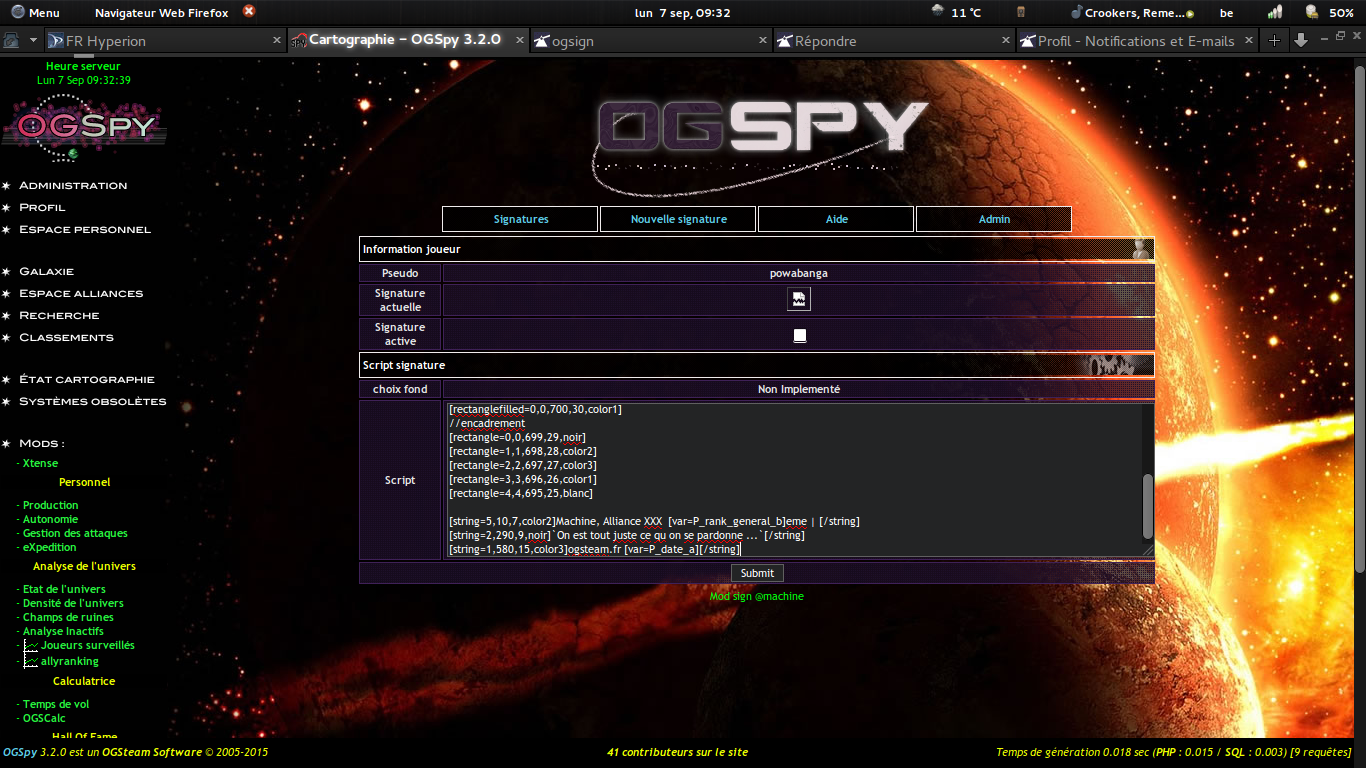Viewport: 1366px width, 768px height.
Task: Click the clipboard icon in the top panel
Action: pyautogui.click(x=1021, y=13)
